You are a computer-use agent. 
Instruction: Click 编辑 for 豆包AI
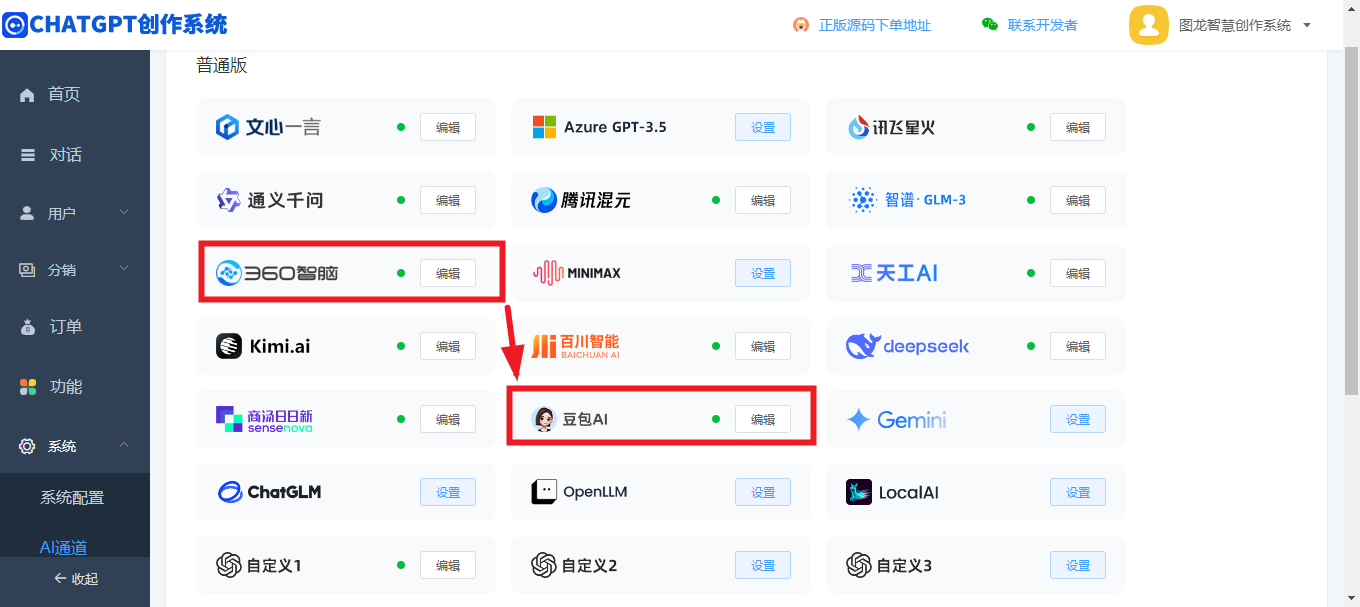coord(763,419)
